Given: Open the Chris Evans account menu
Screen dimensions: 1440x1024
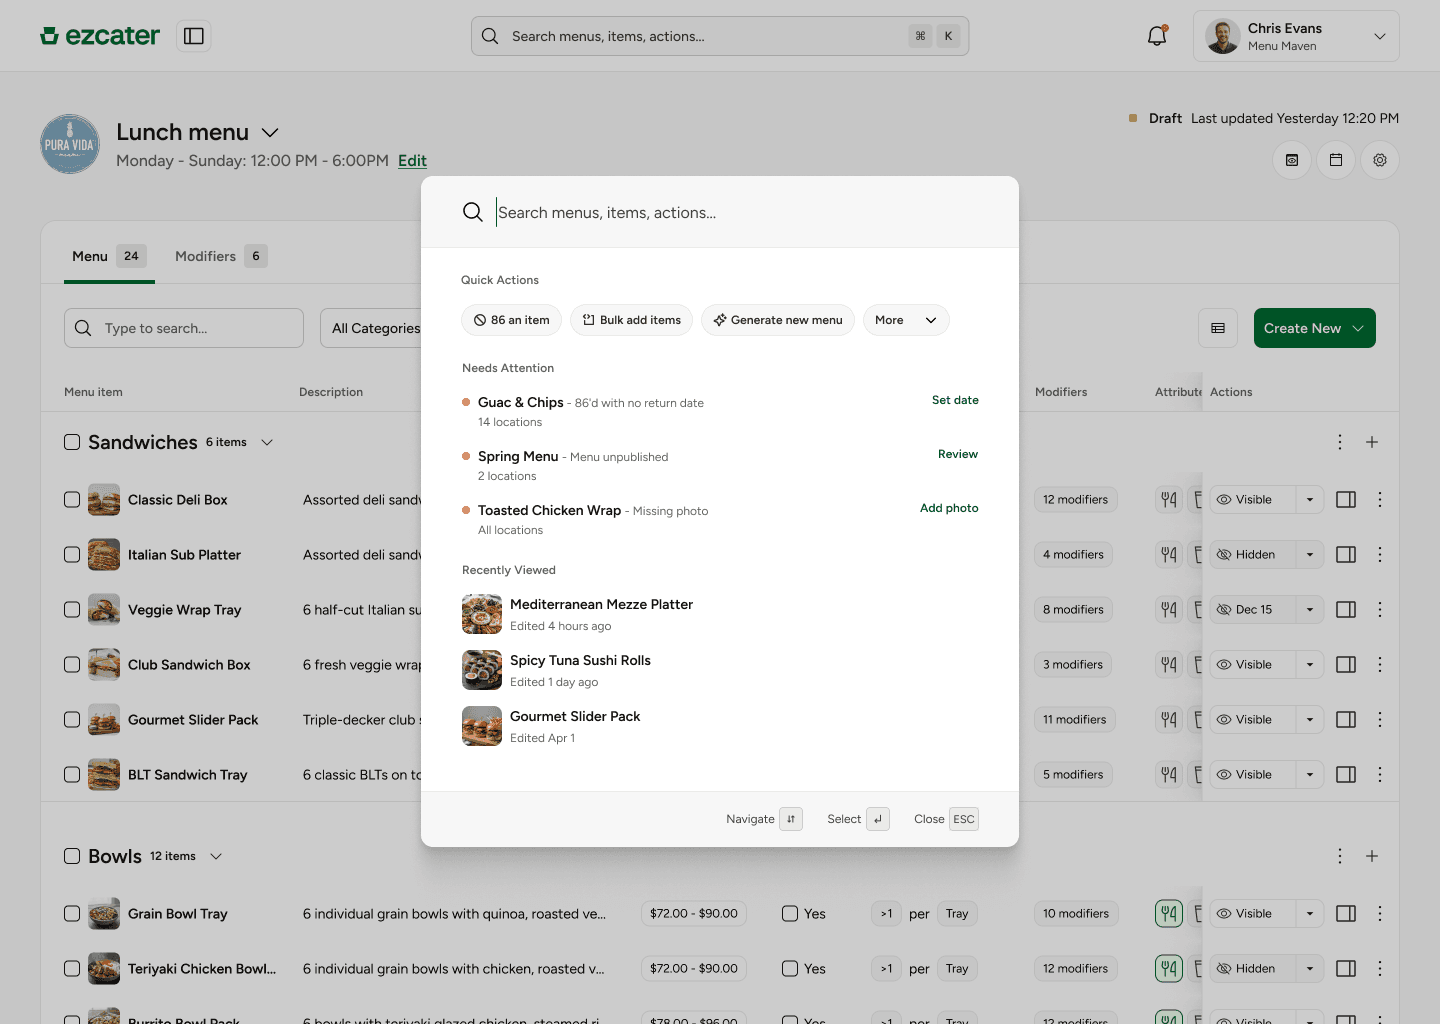Looking at the screenshot, I should 1296,35.
